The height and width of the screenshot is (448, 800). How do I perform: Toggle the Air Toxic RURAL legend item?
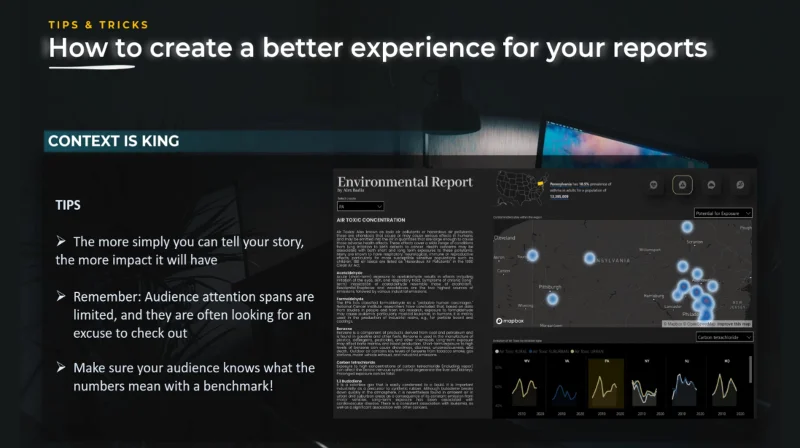pos(511,352)
